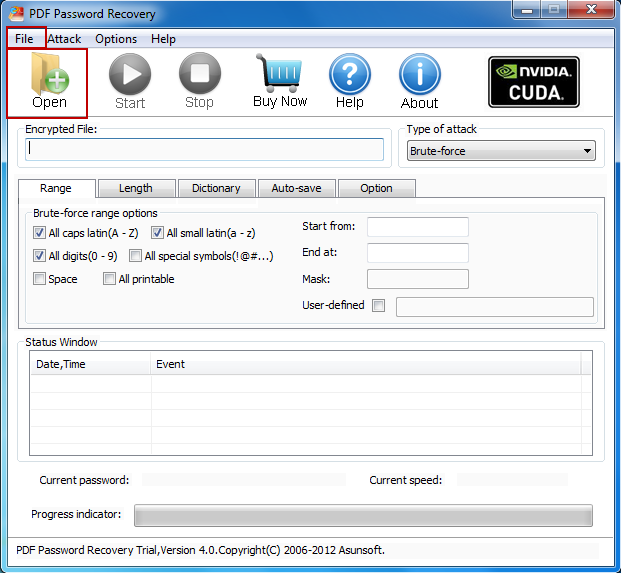Viewport: 621px width, 573px height.
Task: Open the Help menu
Action: click(163, 39)
